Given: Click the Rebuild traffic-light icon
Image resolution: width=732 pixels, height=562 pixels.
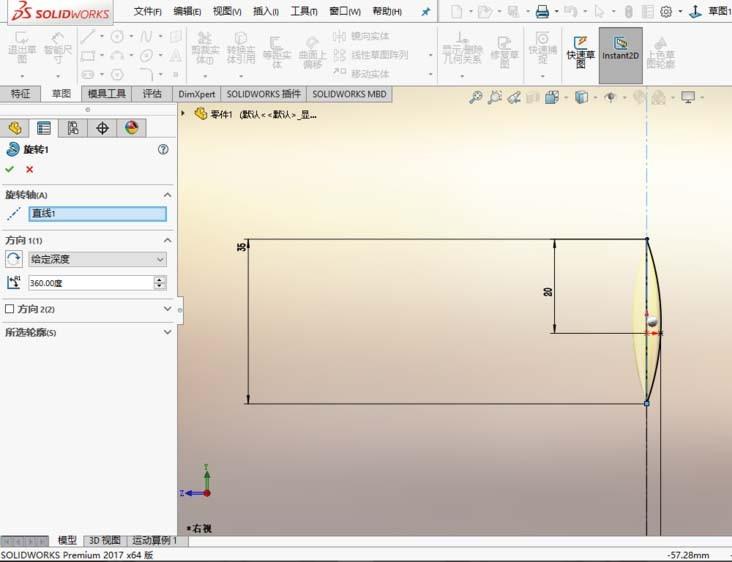Looking at the screenshot, I should 629,11.
